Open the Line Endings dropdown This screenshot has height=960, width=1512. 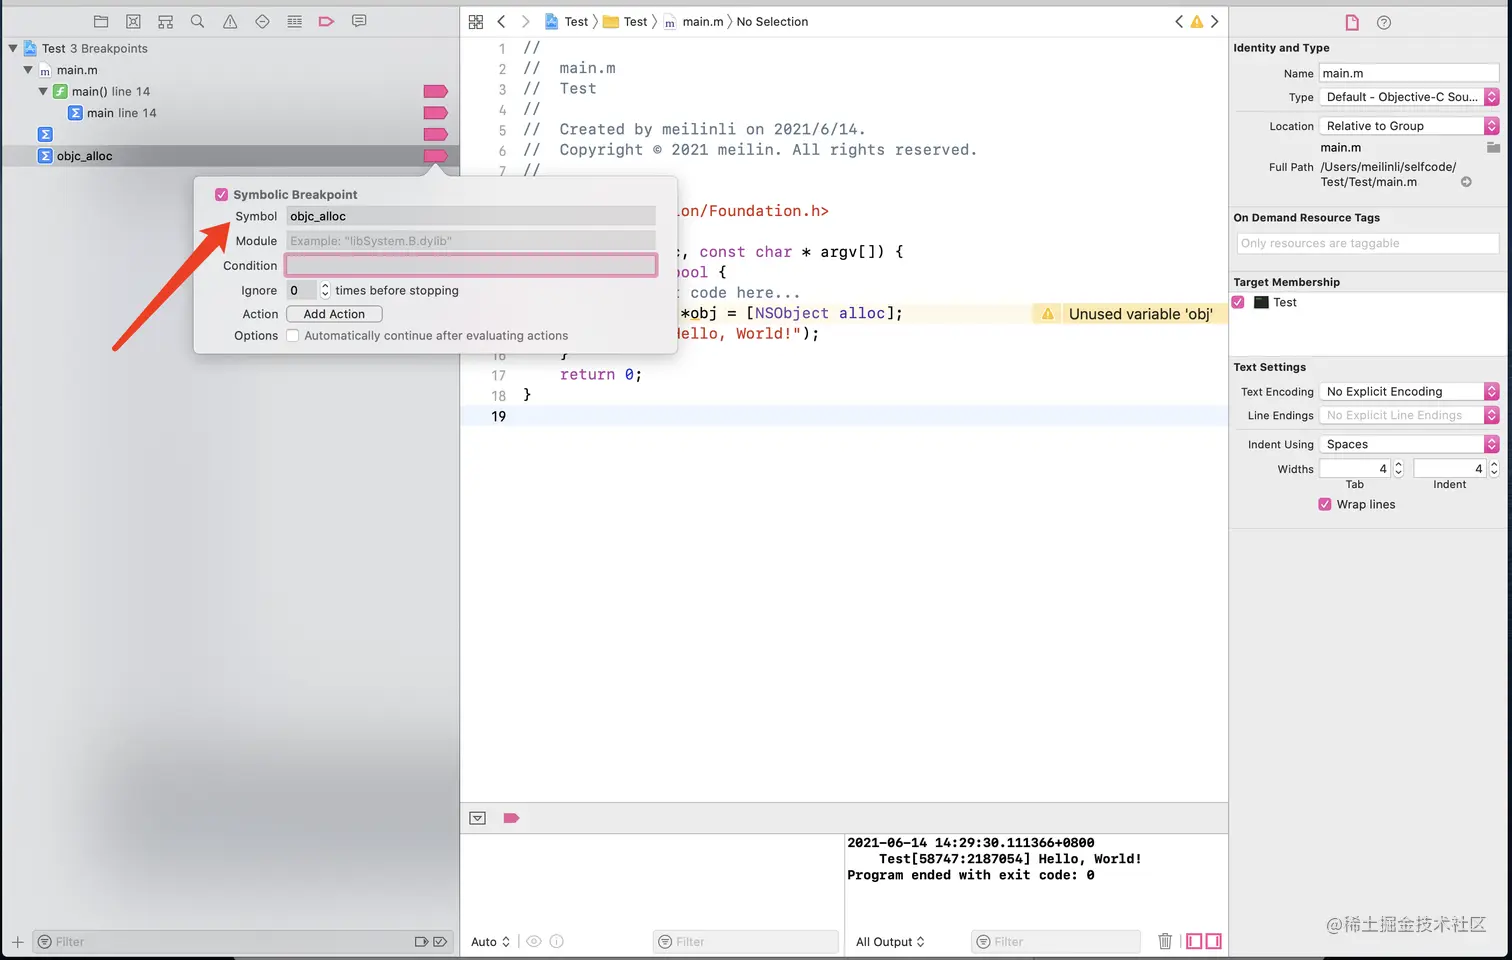(1409, 415)
